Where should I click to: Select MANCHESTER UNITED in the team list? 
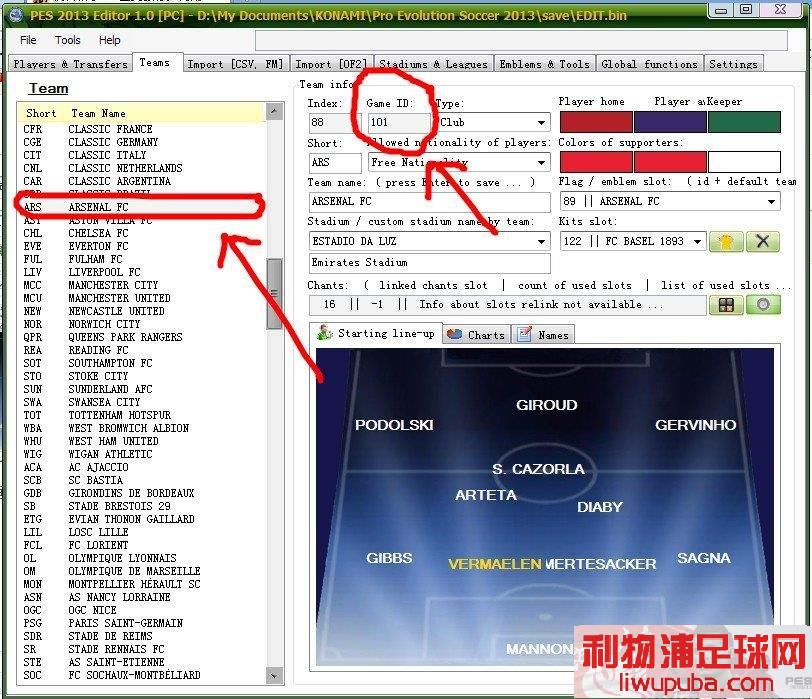[140, 298]
